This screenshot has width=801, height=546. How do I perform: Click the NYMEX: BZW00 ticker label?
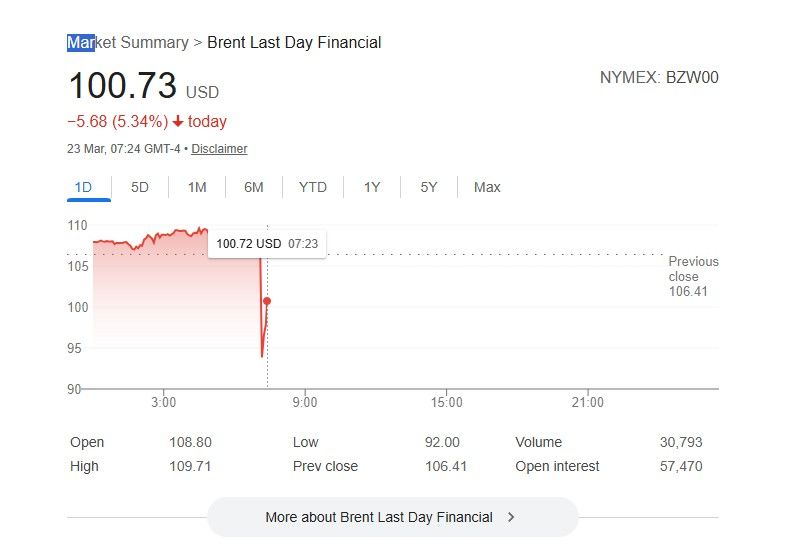(x=659, y=77)
